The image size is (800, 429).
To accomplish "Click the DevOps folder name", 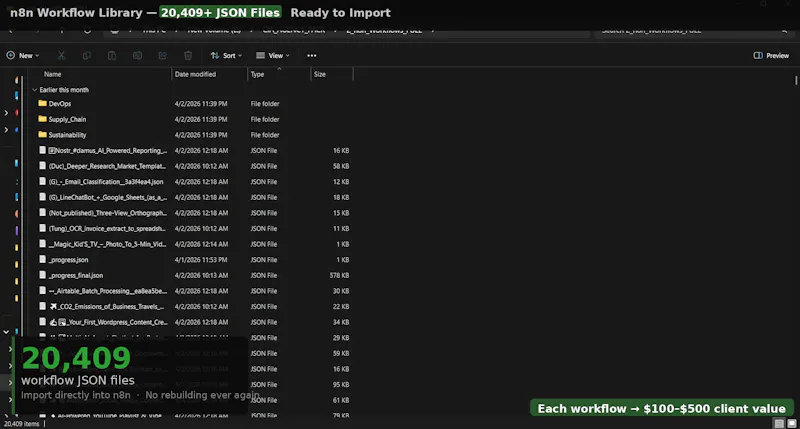I will (x=60, y=104).
